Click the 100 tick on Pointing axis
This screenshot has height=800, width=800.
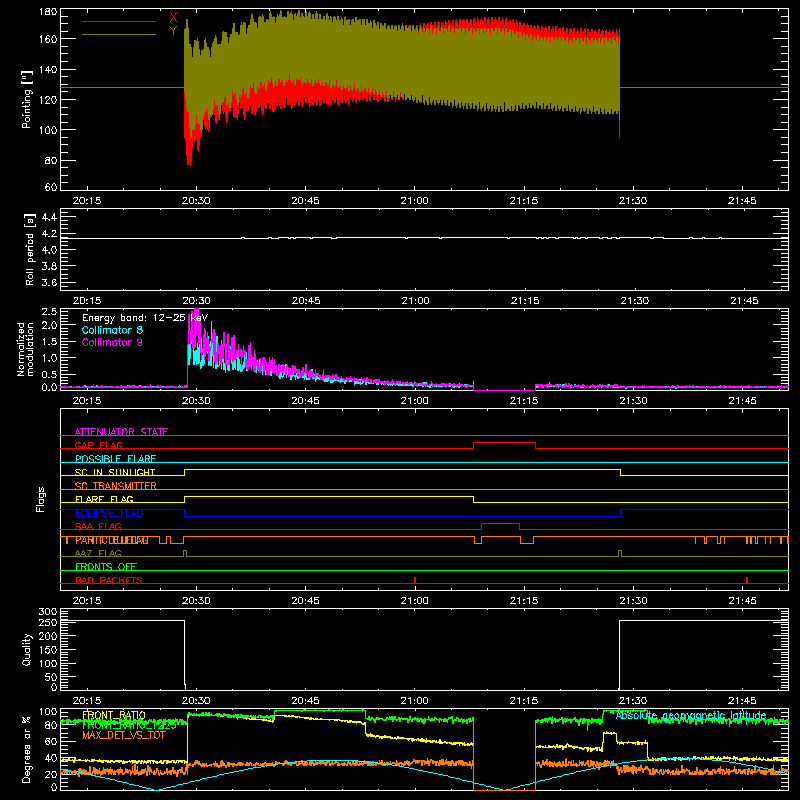click(x=48, y=130)
